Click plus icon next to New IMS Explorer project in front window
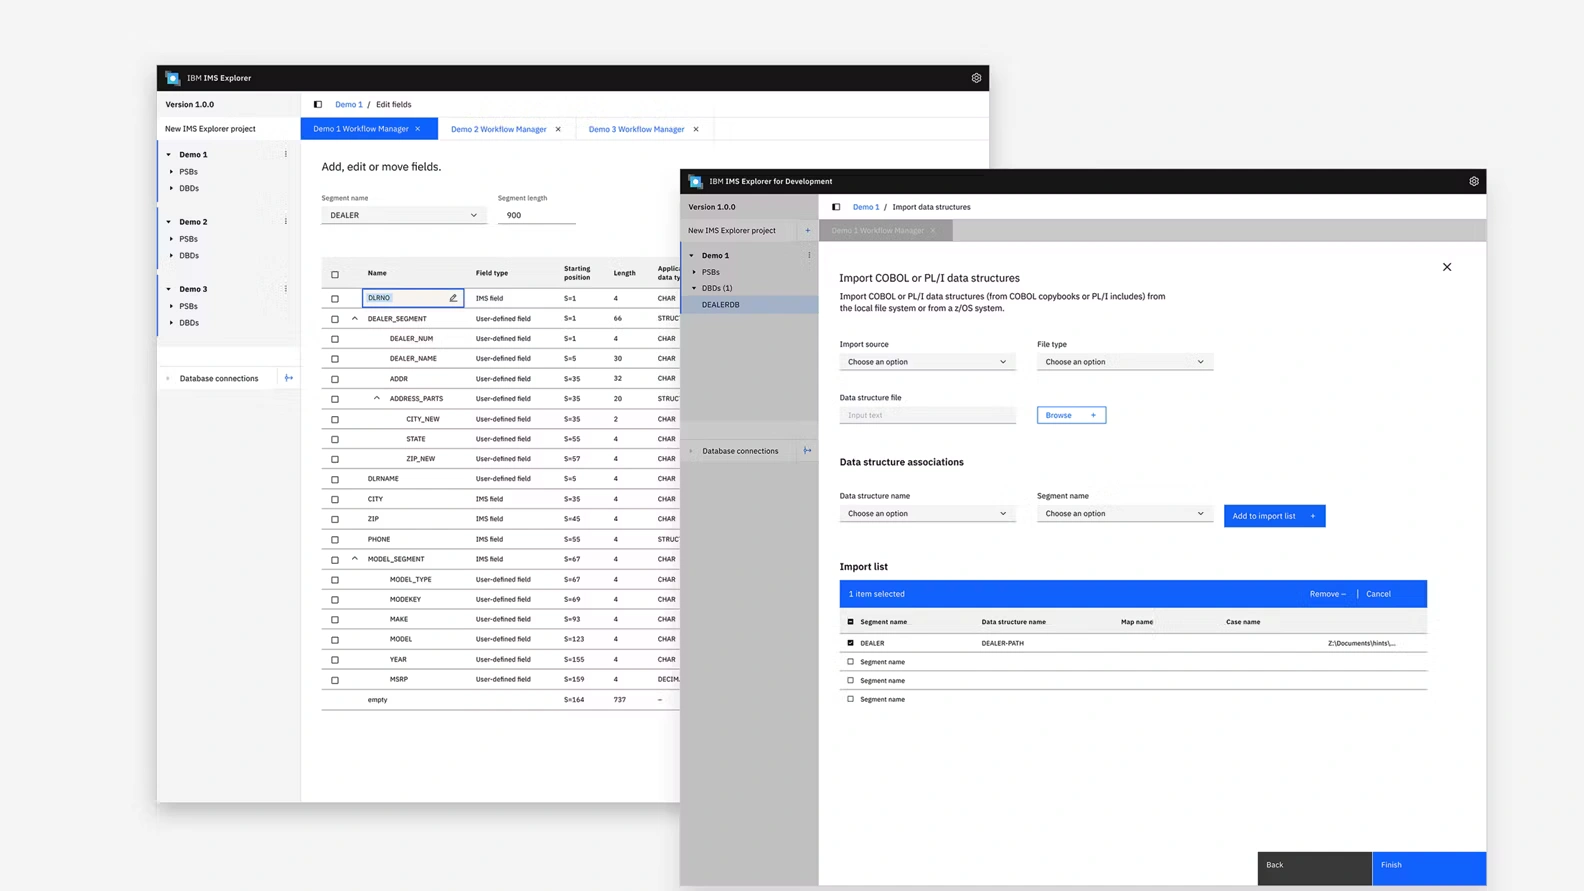The height and width of the screenshot is (891, 1584). point(808,230)
